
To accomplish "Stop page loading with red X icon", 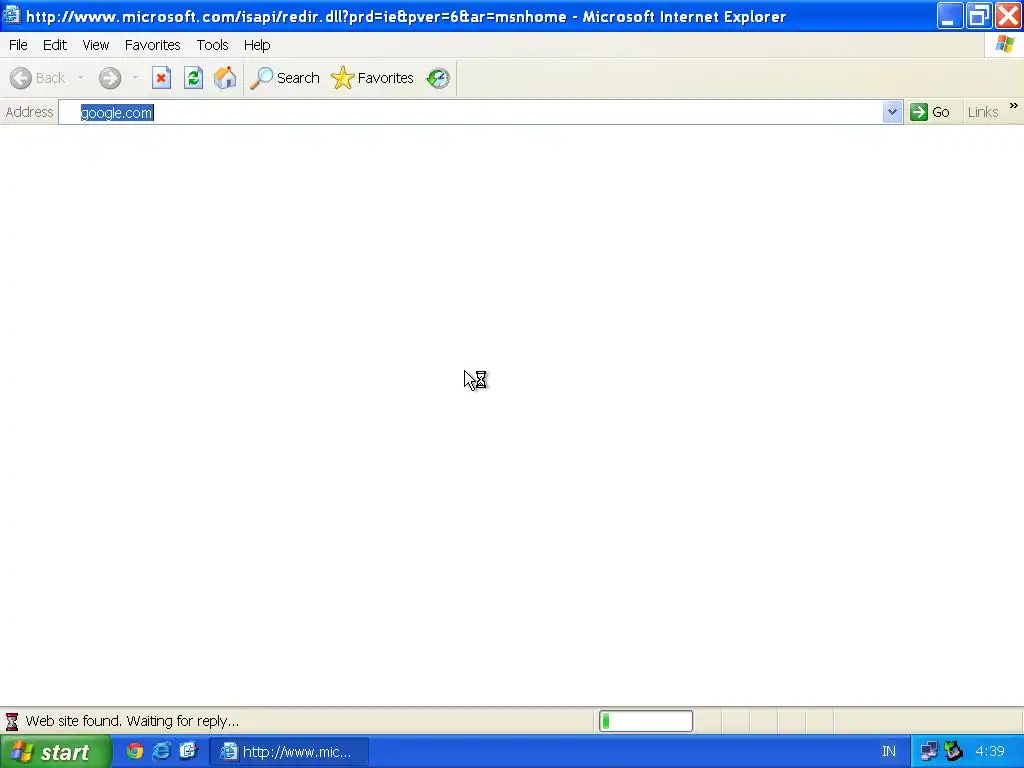I will click(x=161, y=78).
